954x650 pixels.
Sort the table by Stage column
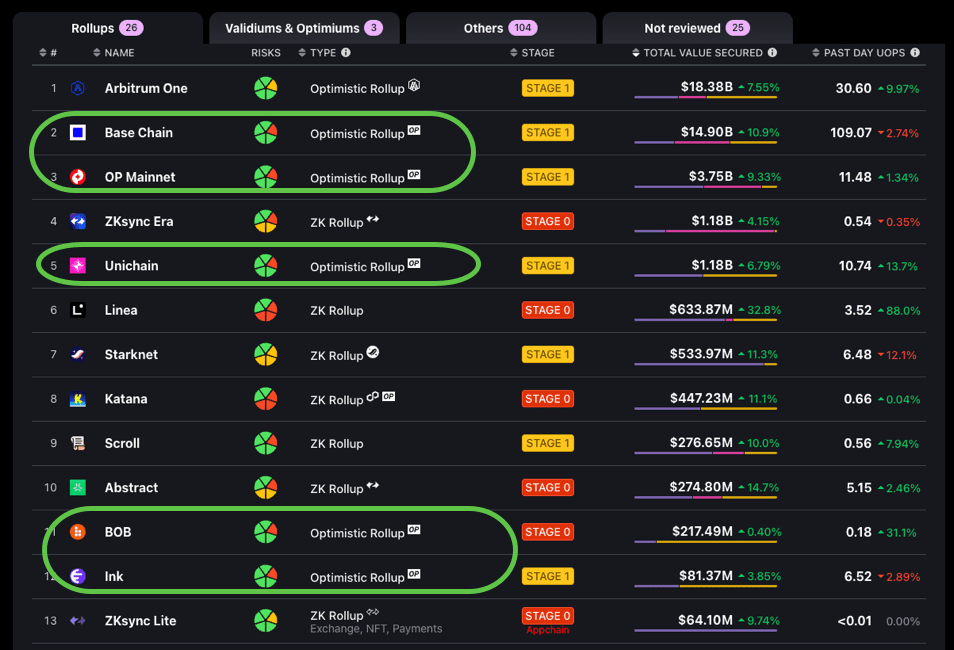[x=537, y=53]
